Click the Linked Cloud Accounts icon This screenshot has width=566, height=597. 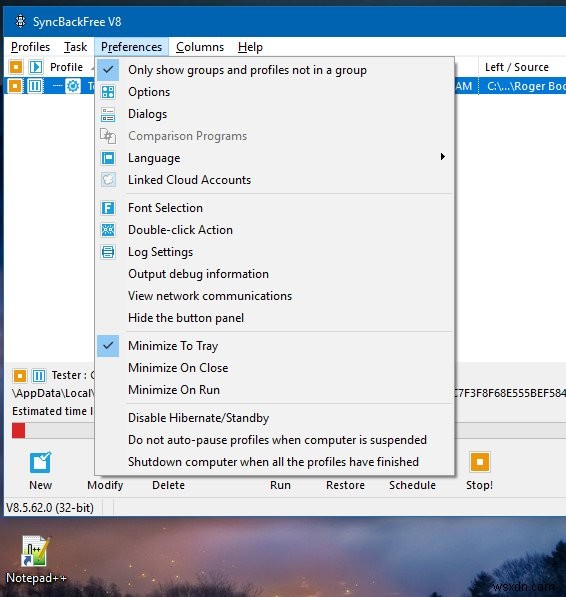(108, 180)
